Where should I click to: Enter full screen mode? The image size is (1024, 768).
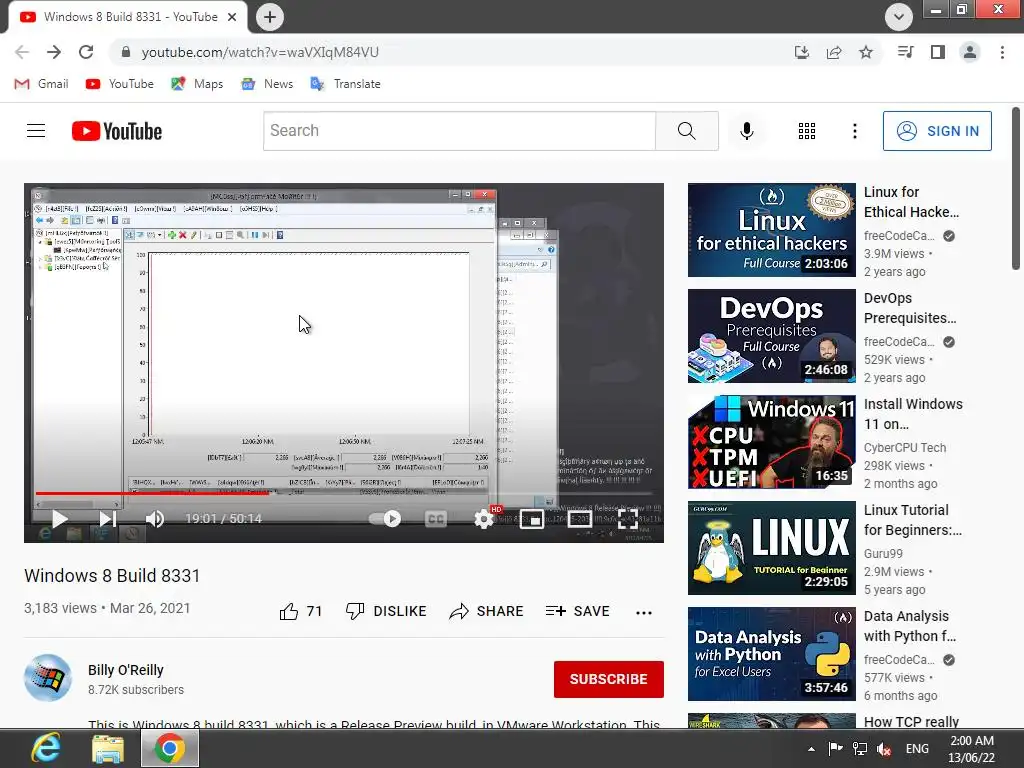tap(628, 519)
